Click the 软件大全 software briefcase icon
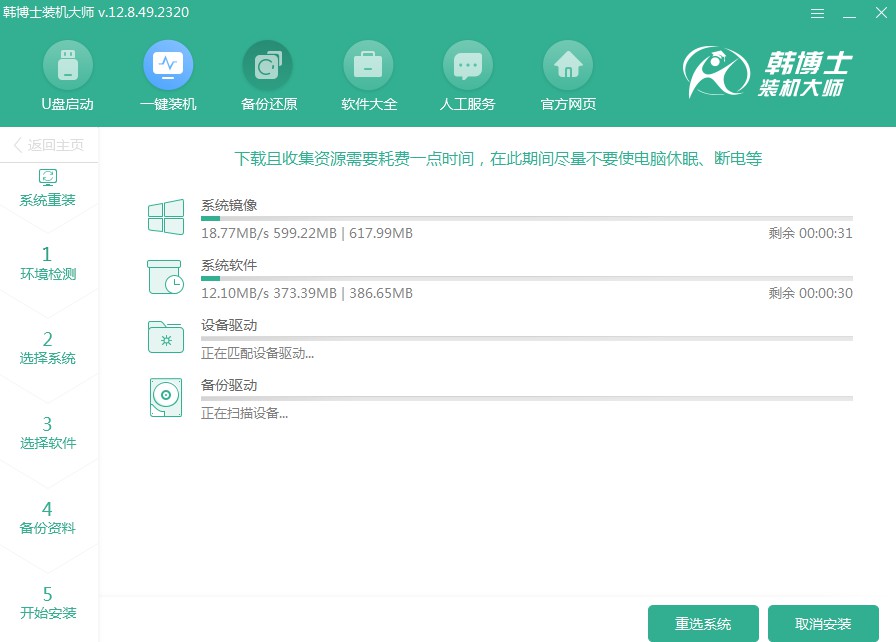Screen dimensions: 896x642 (368, 66)
